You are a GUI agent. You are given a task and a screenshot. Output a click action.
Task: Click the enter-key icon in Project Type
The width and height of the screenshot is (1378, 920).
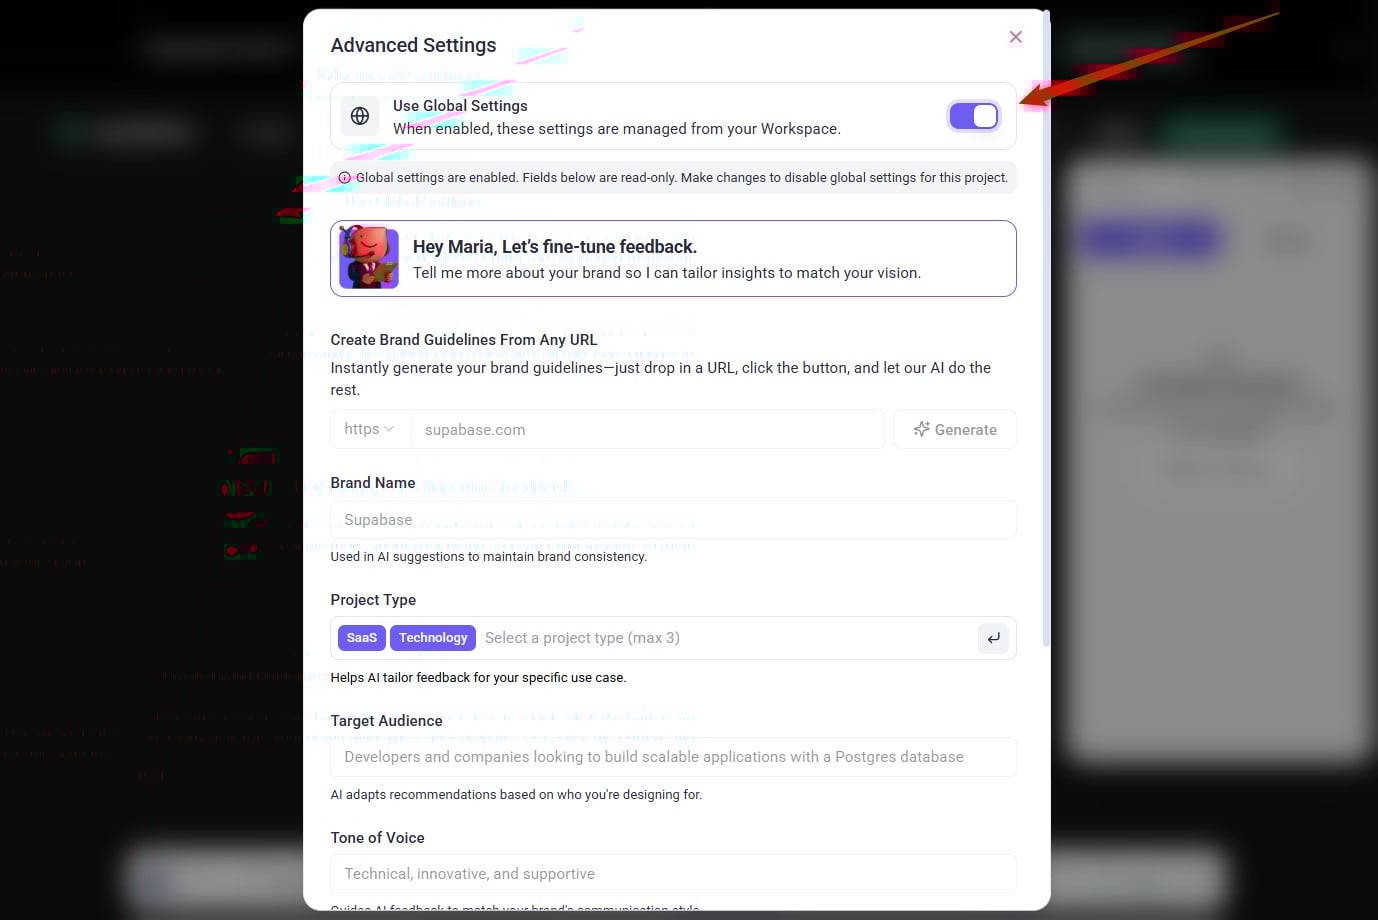pyautogui.click(x=993, y=638)
